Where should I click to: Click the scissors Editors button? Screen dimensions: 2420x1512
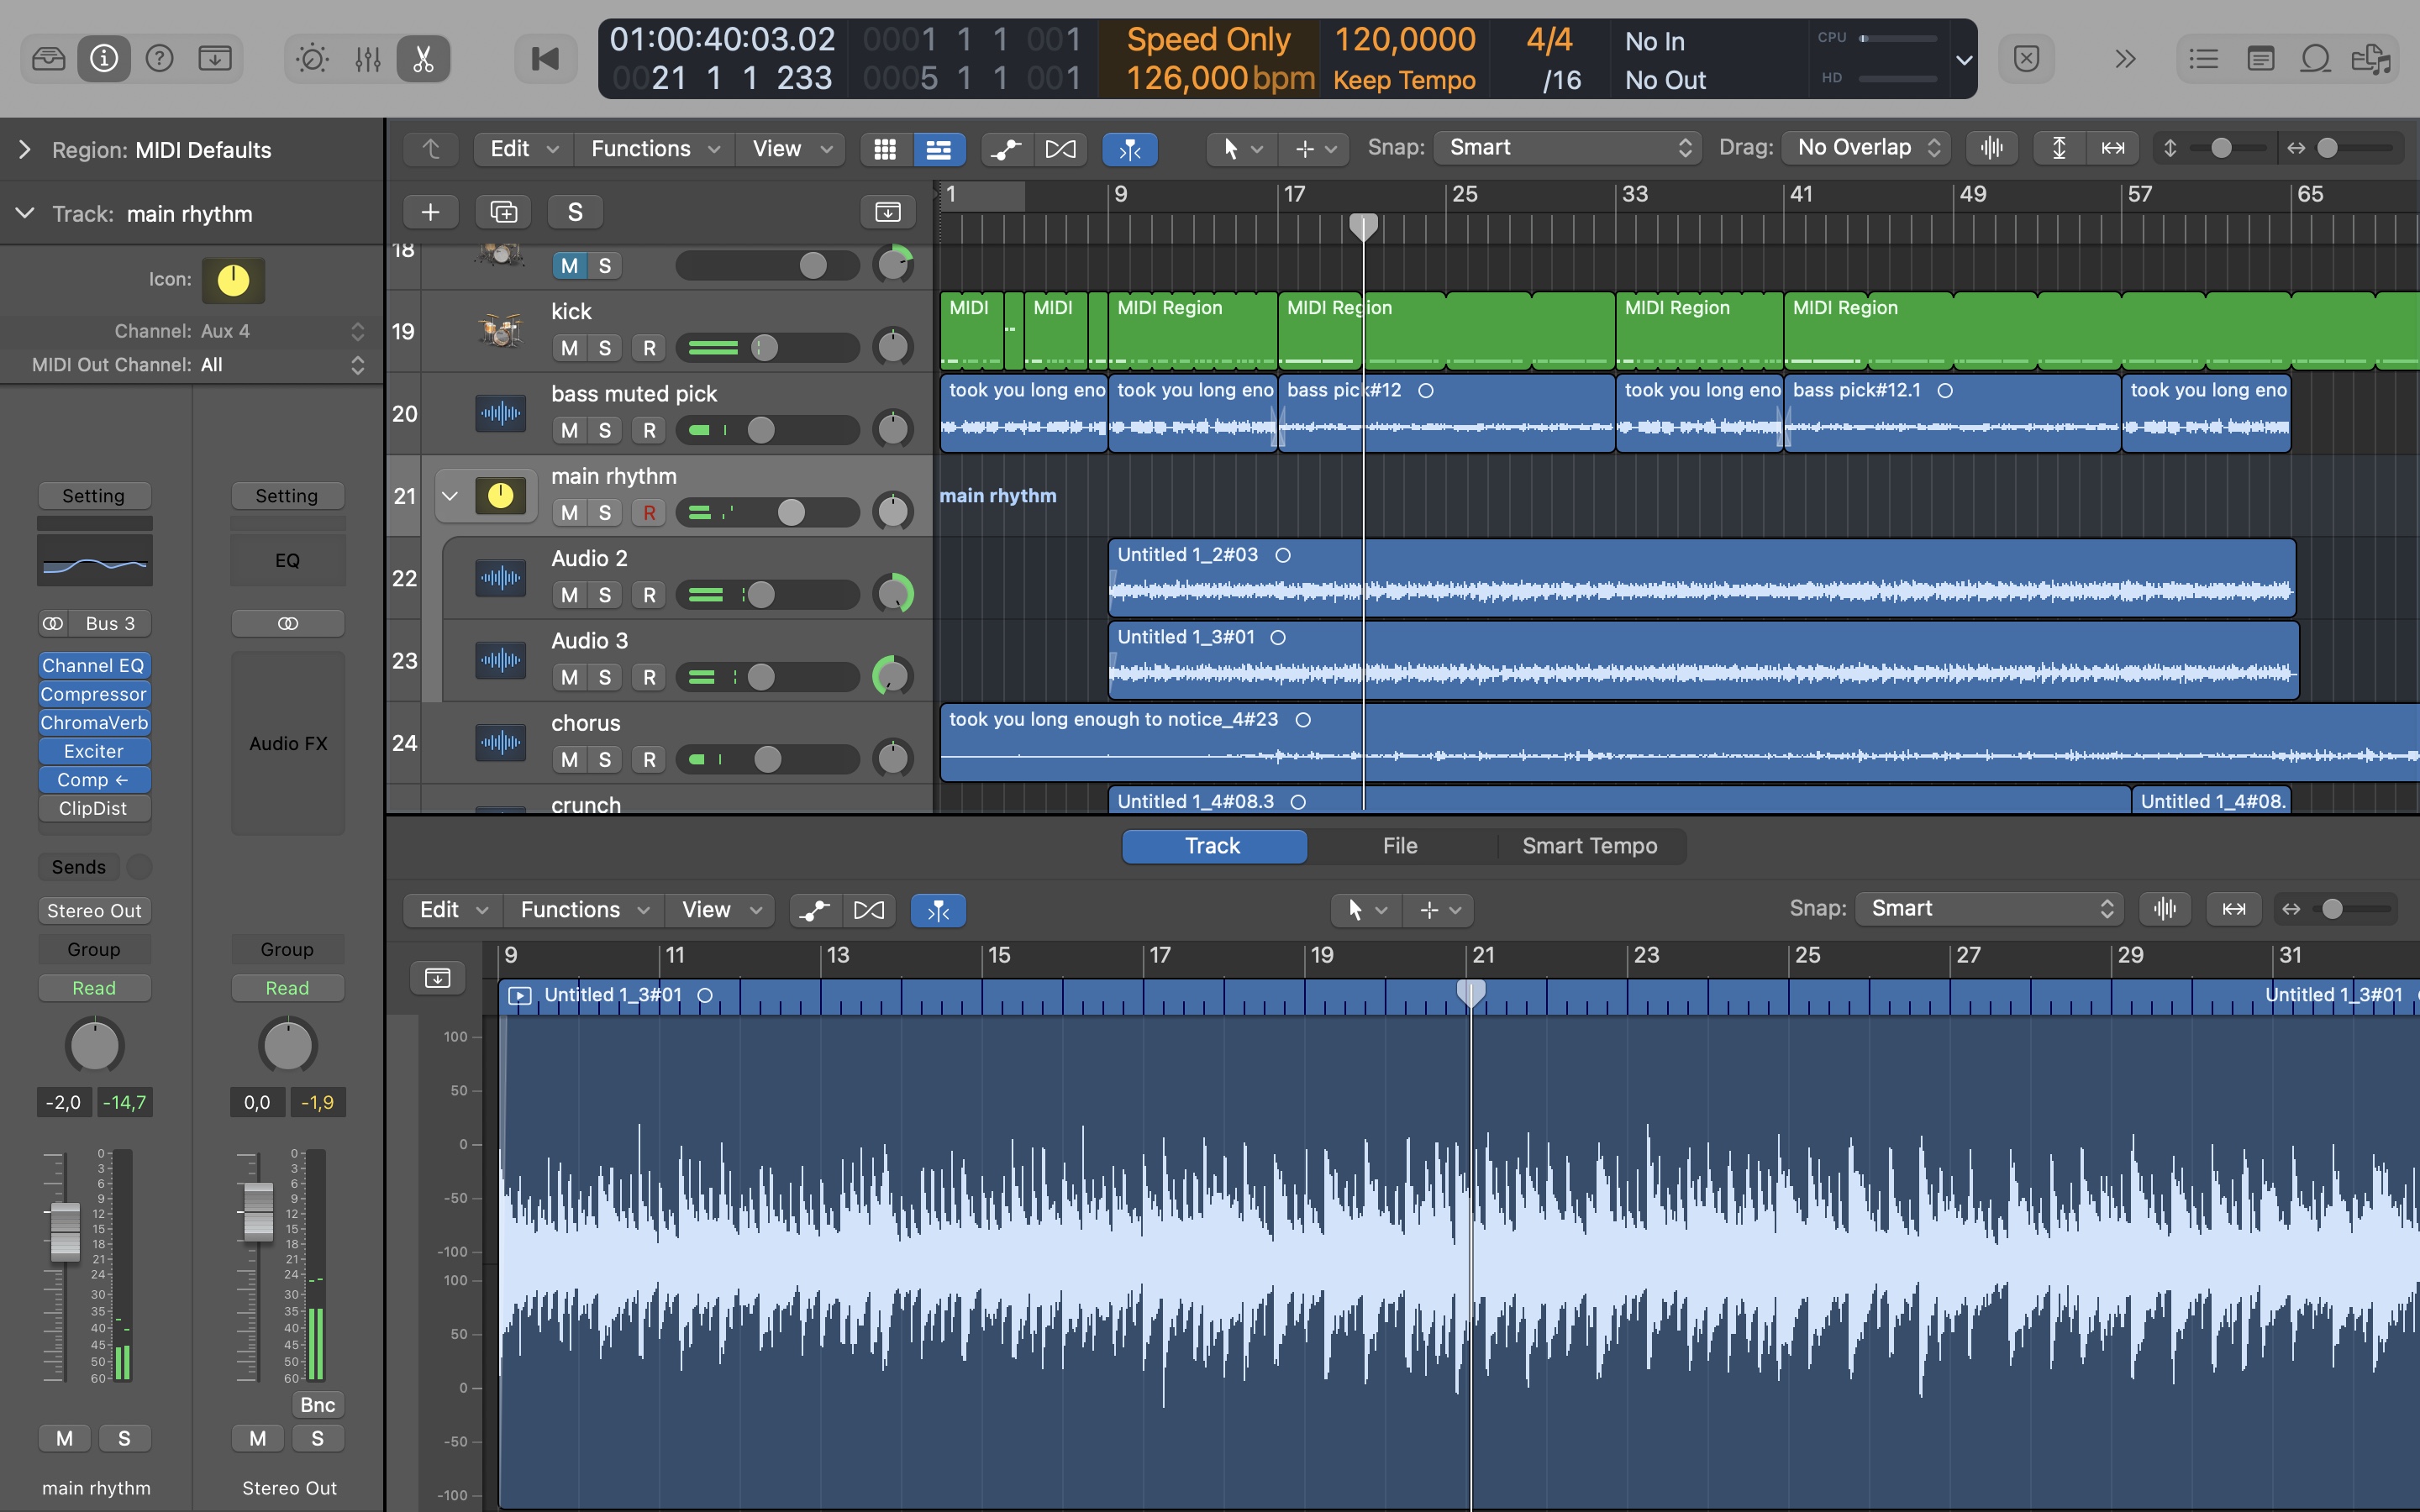(423, 59)
